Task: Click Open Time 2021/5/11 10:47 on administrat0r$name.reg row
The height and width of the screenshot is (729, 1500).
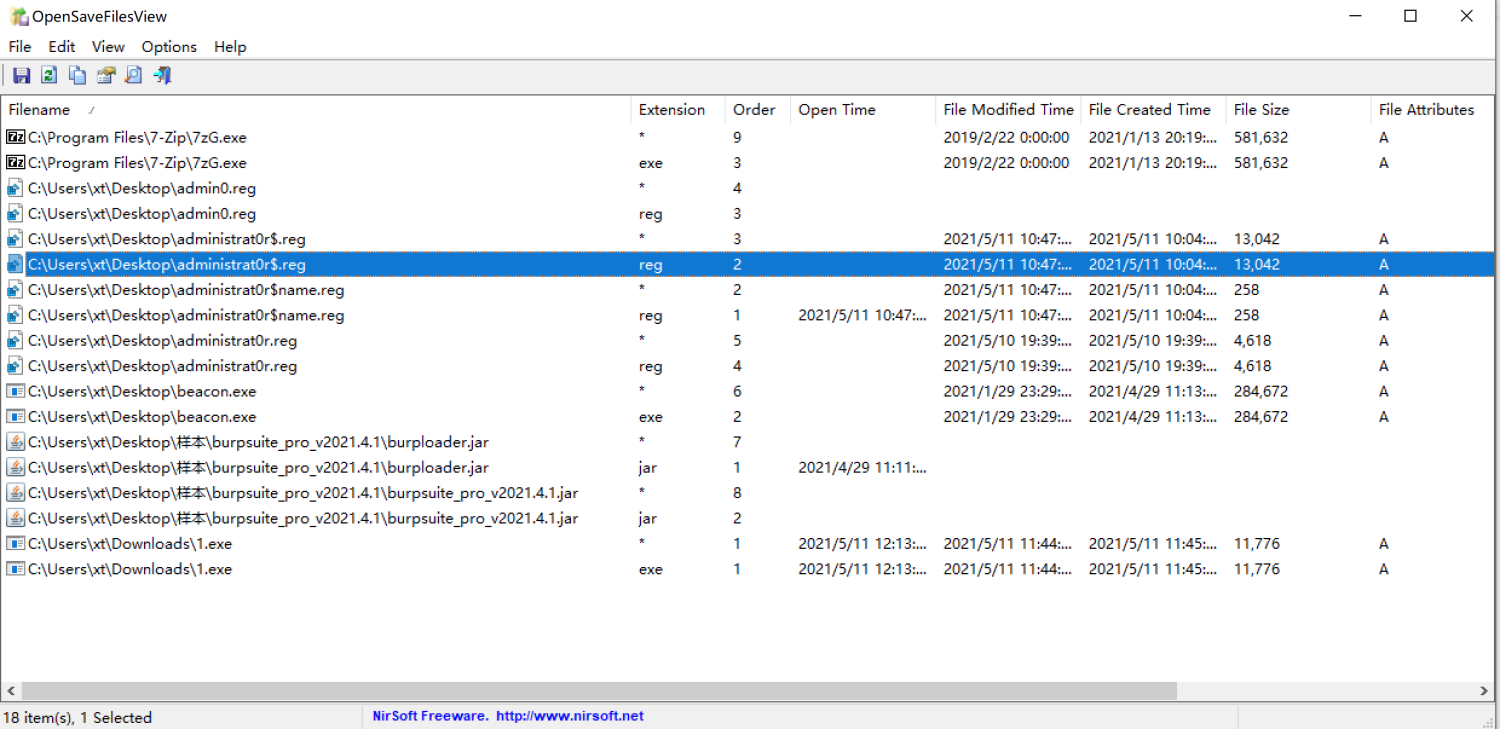Action: 863,315
